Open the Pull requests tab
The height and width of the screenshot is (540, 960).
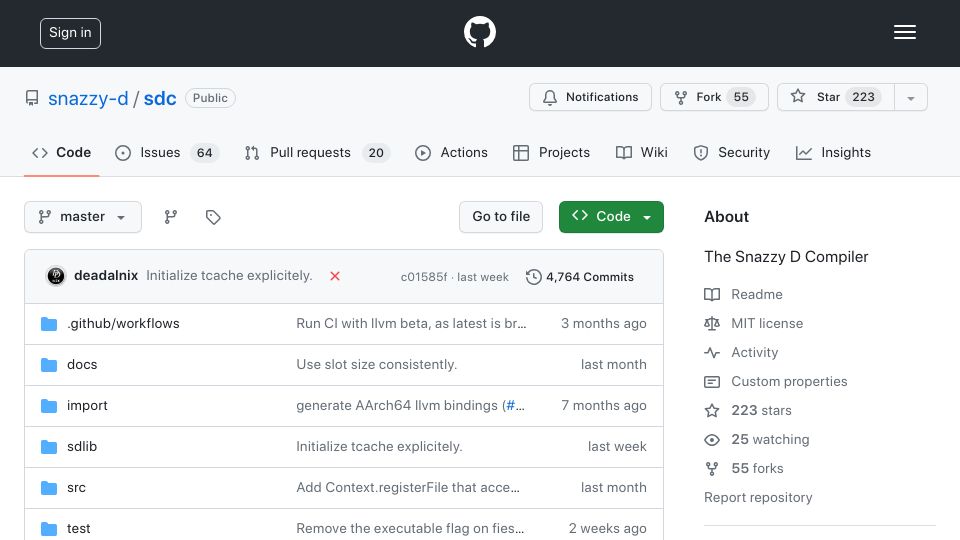[x=317, y=152]
